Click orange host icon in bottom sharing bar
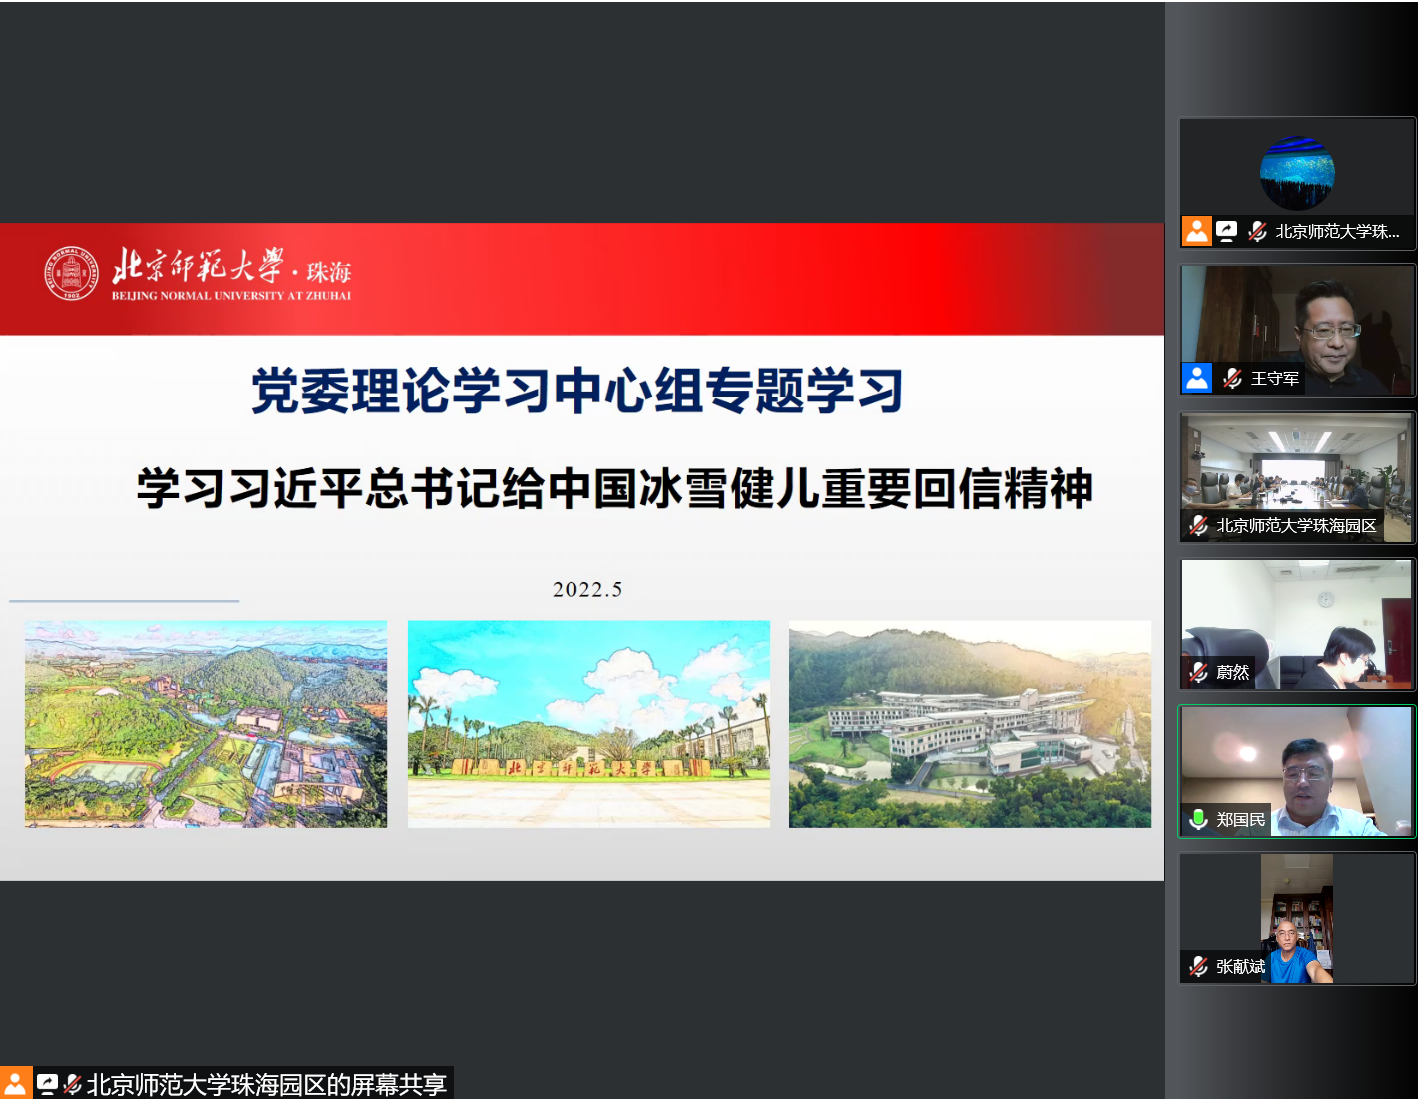 click(16, 1083)
